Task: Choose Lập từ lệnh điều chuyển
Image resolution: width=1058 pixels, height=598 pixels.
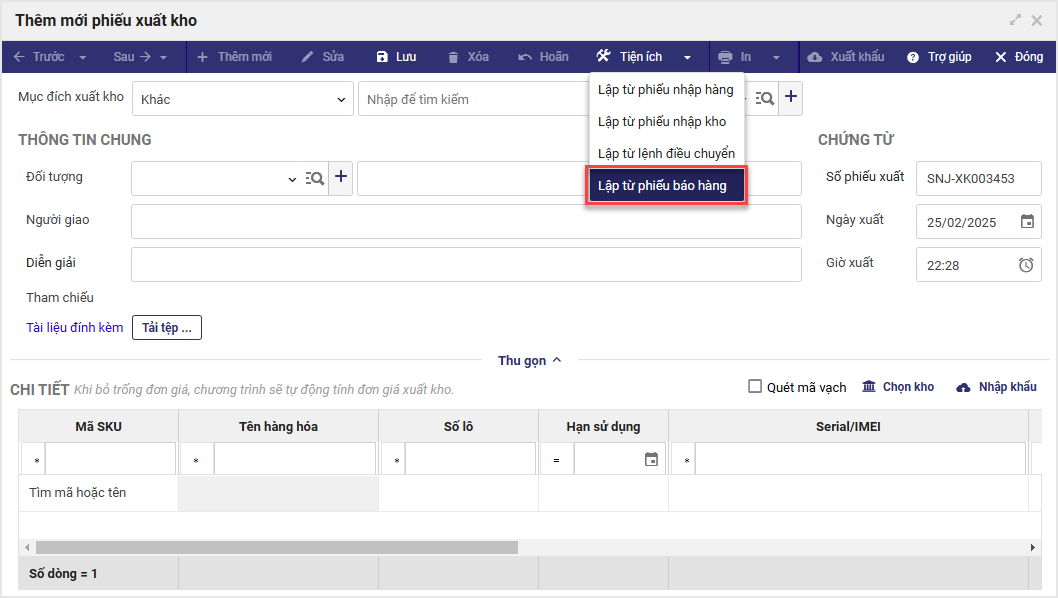Action: pyautogui.click(x=666, y=153)
